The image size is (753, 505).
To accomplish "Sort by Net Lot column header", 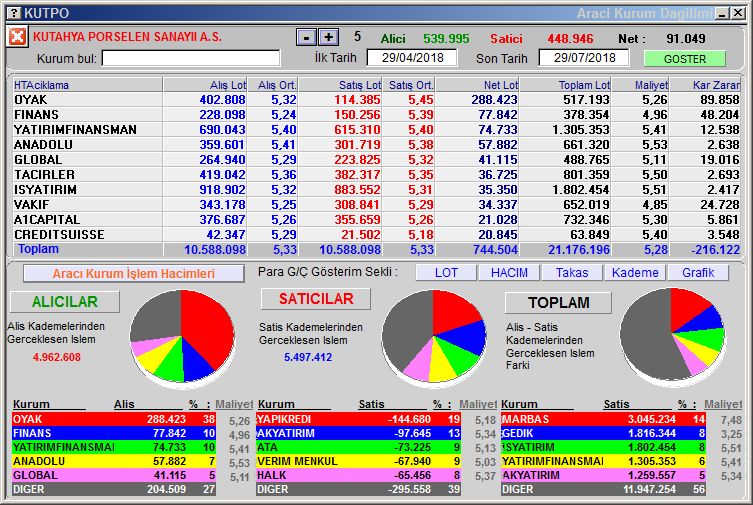I will 477,85.
